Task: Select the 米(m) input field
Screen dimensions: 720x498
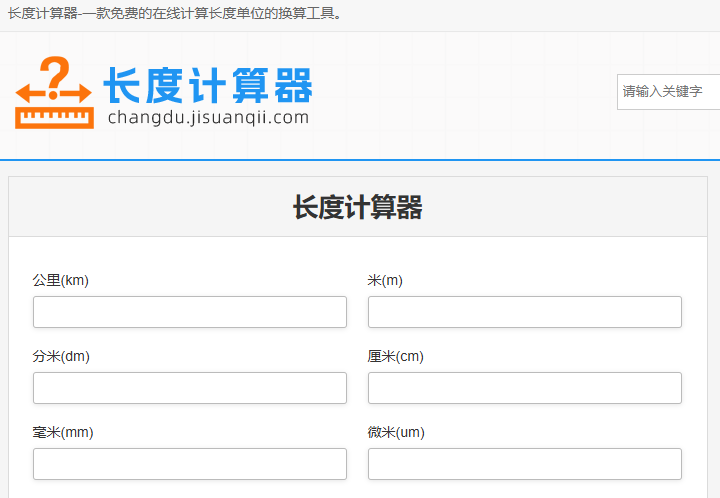Action: 524,312
